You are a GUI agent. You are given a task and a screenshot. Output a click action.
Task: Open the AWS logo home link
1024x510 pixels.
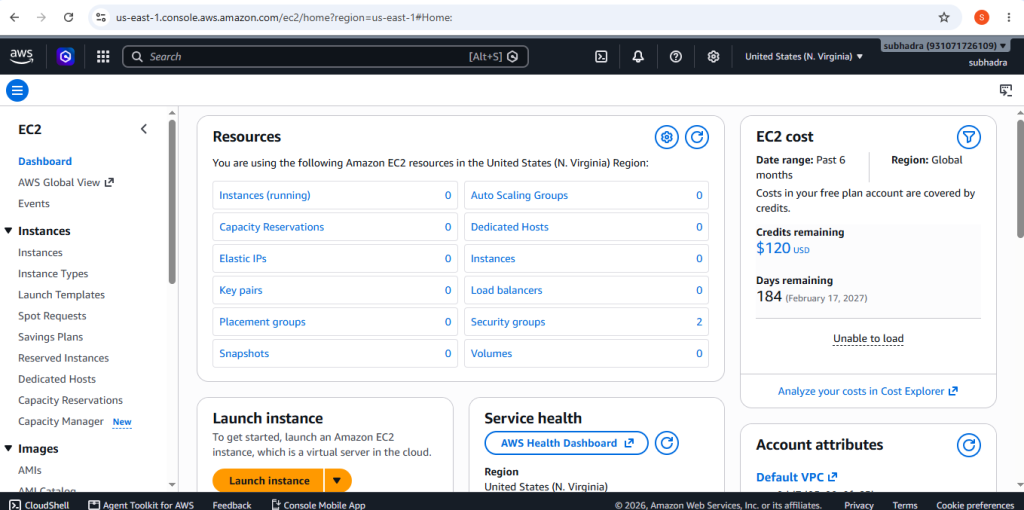(x=22, y=57)
